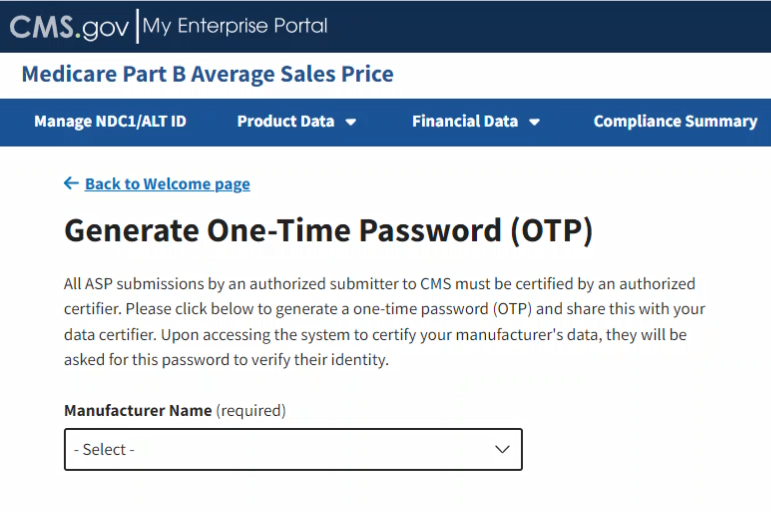Click the CMS.gov logo

tap(68, 27)
